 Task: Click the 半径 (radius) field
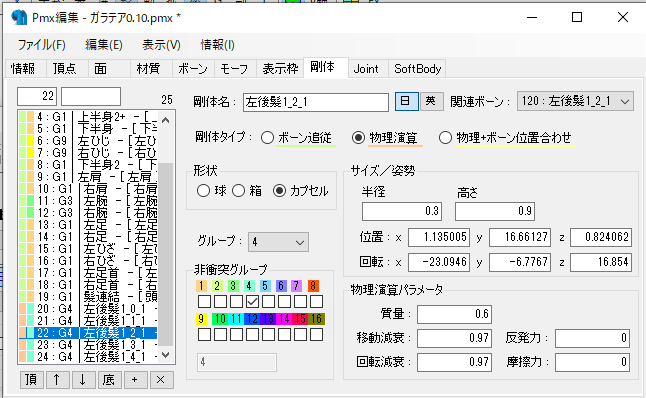click(402, 211)
